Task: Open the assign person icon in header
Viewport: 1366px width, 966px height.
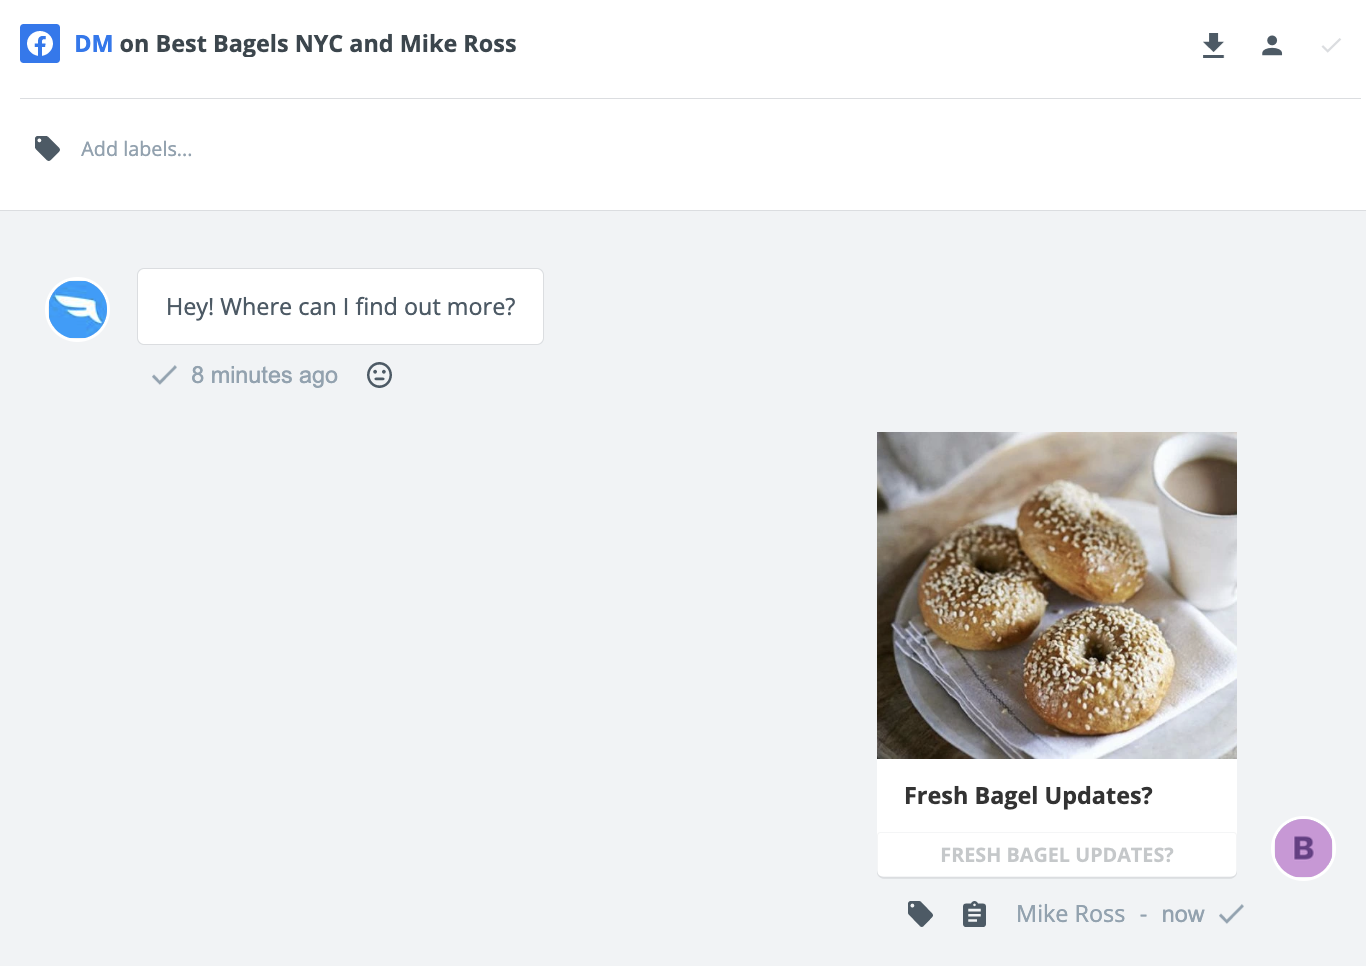Action: 1272,45
